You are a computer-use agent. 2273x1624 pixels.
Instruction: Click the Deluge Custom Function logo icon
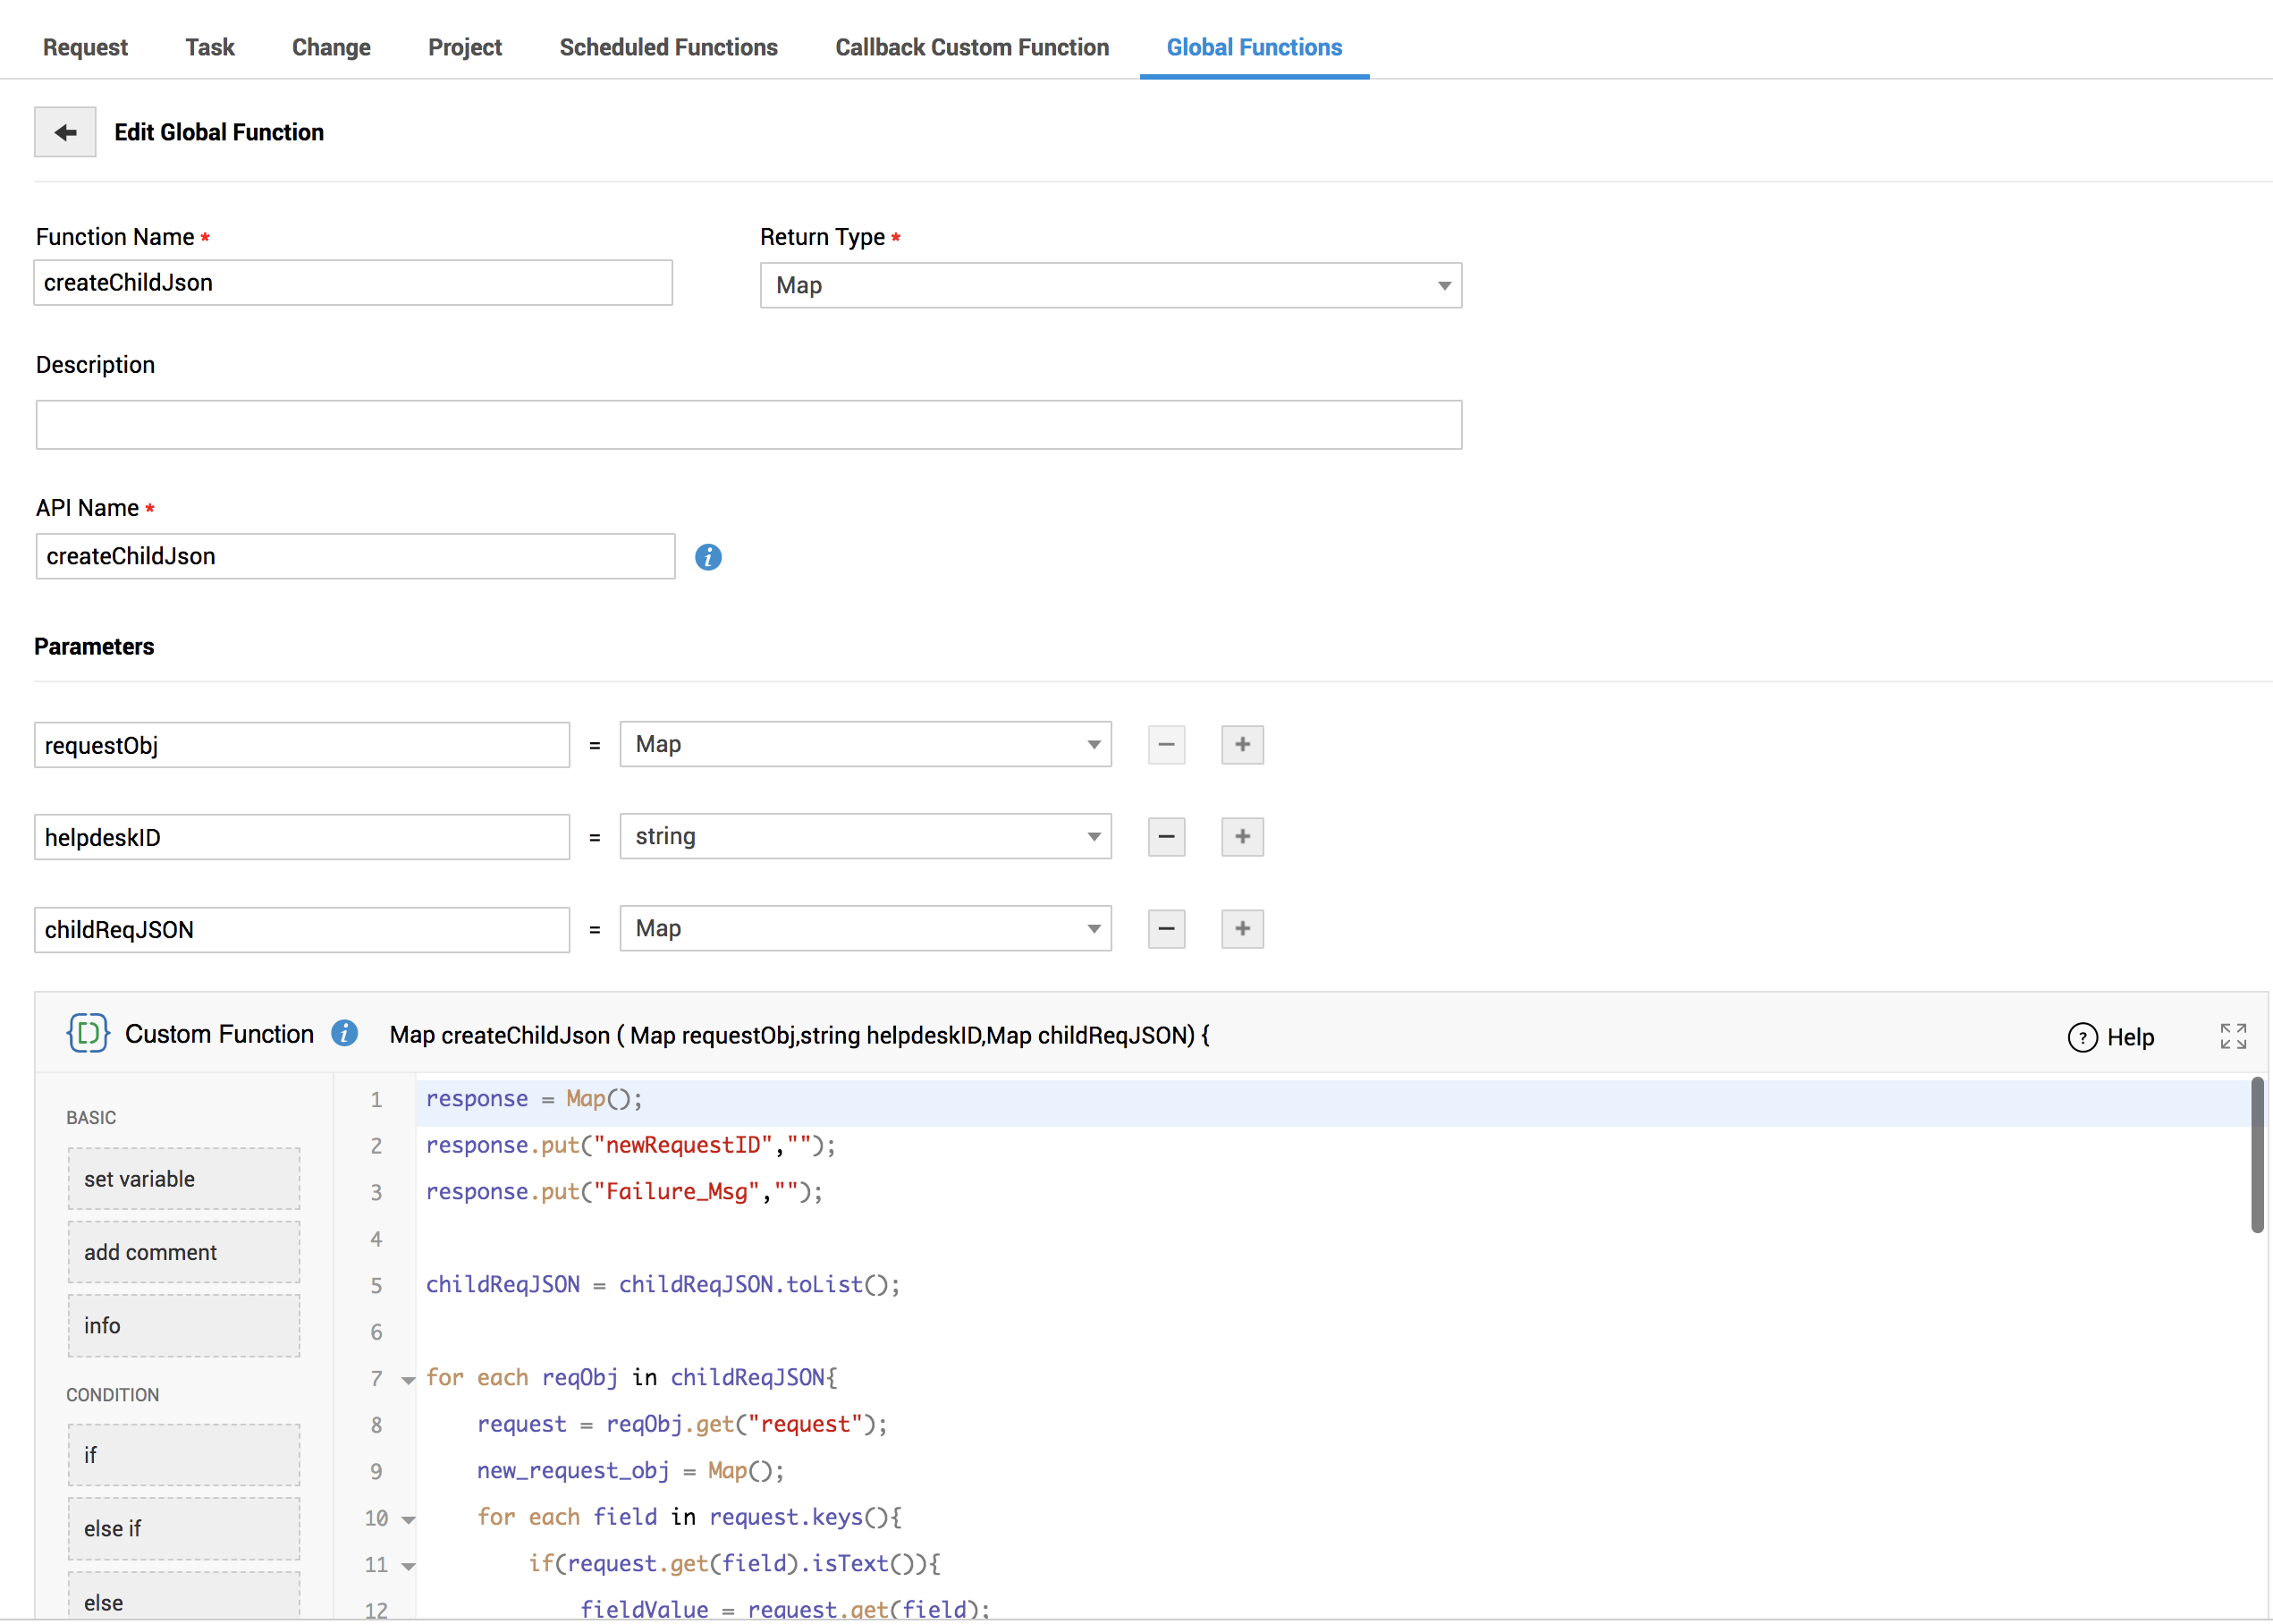(88, 1033)
